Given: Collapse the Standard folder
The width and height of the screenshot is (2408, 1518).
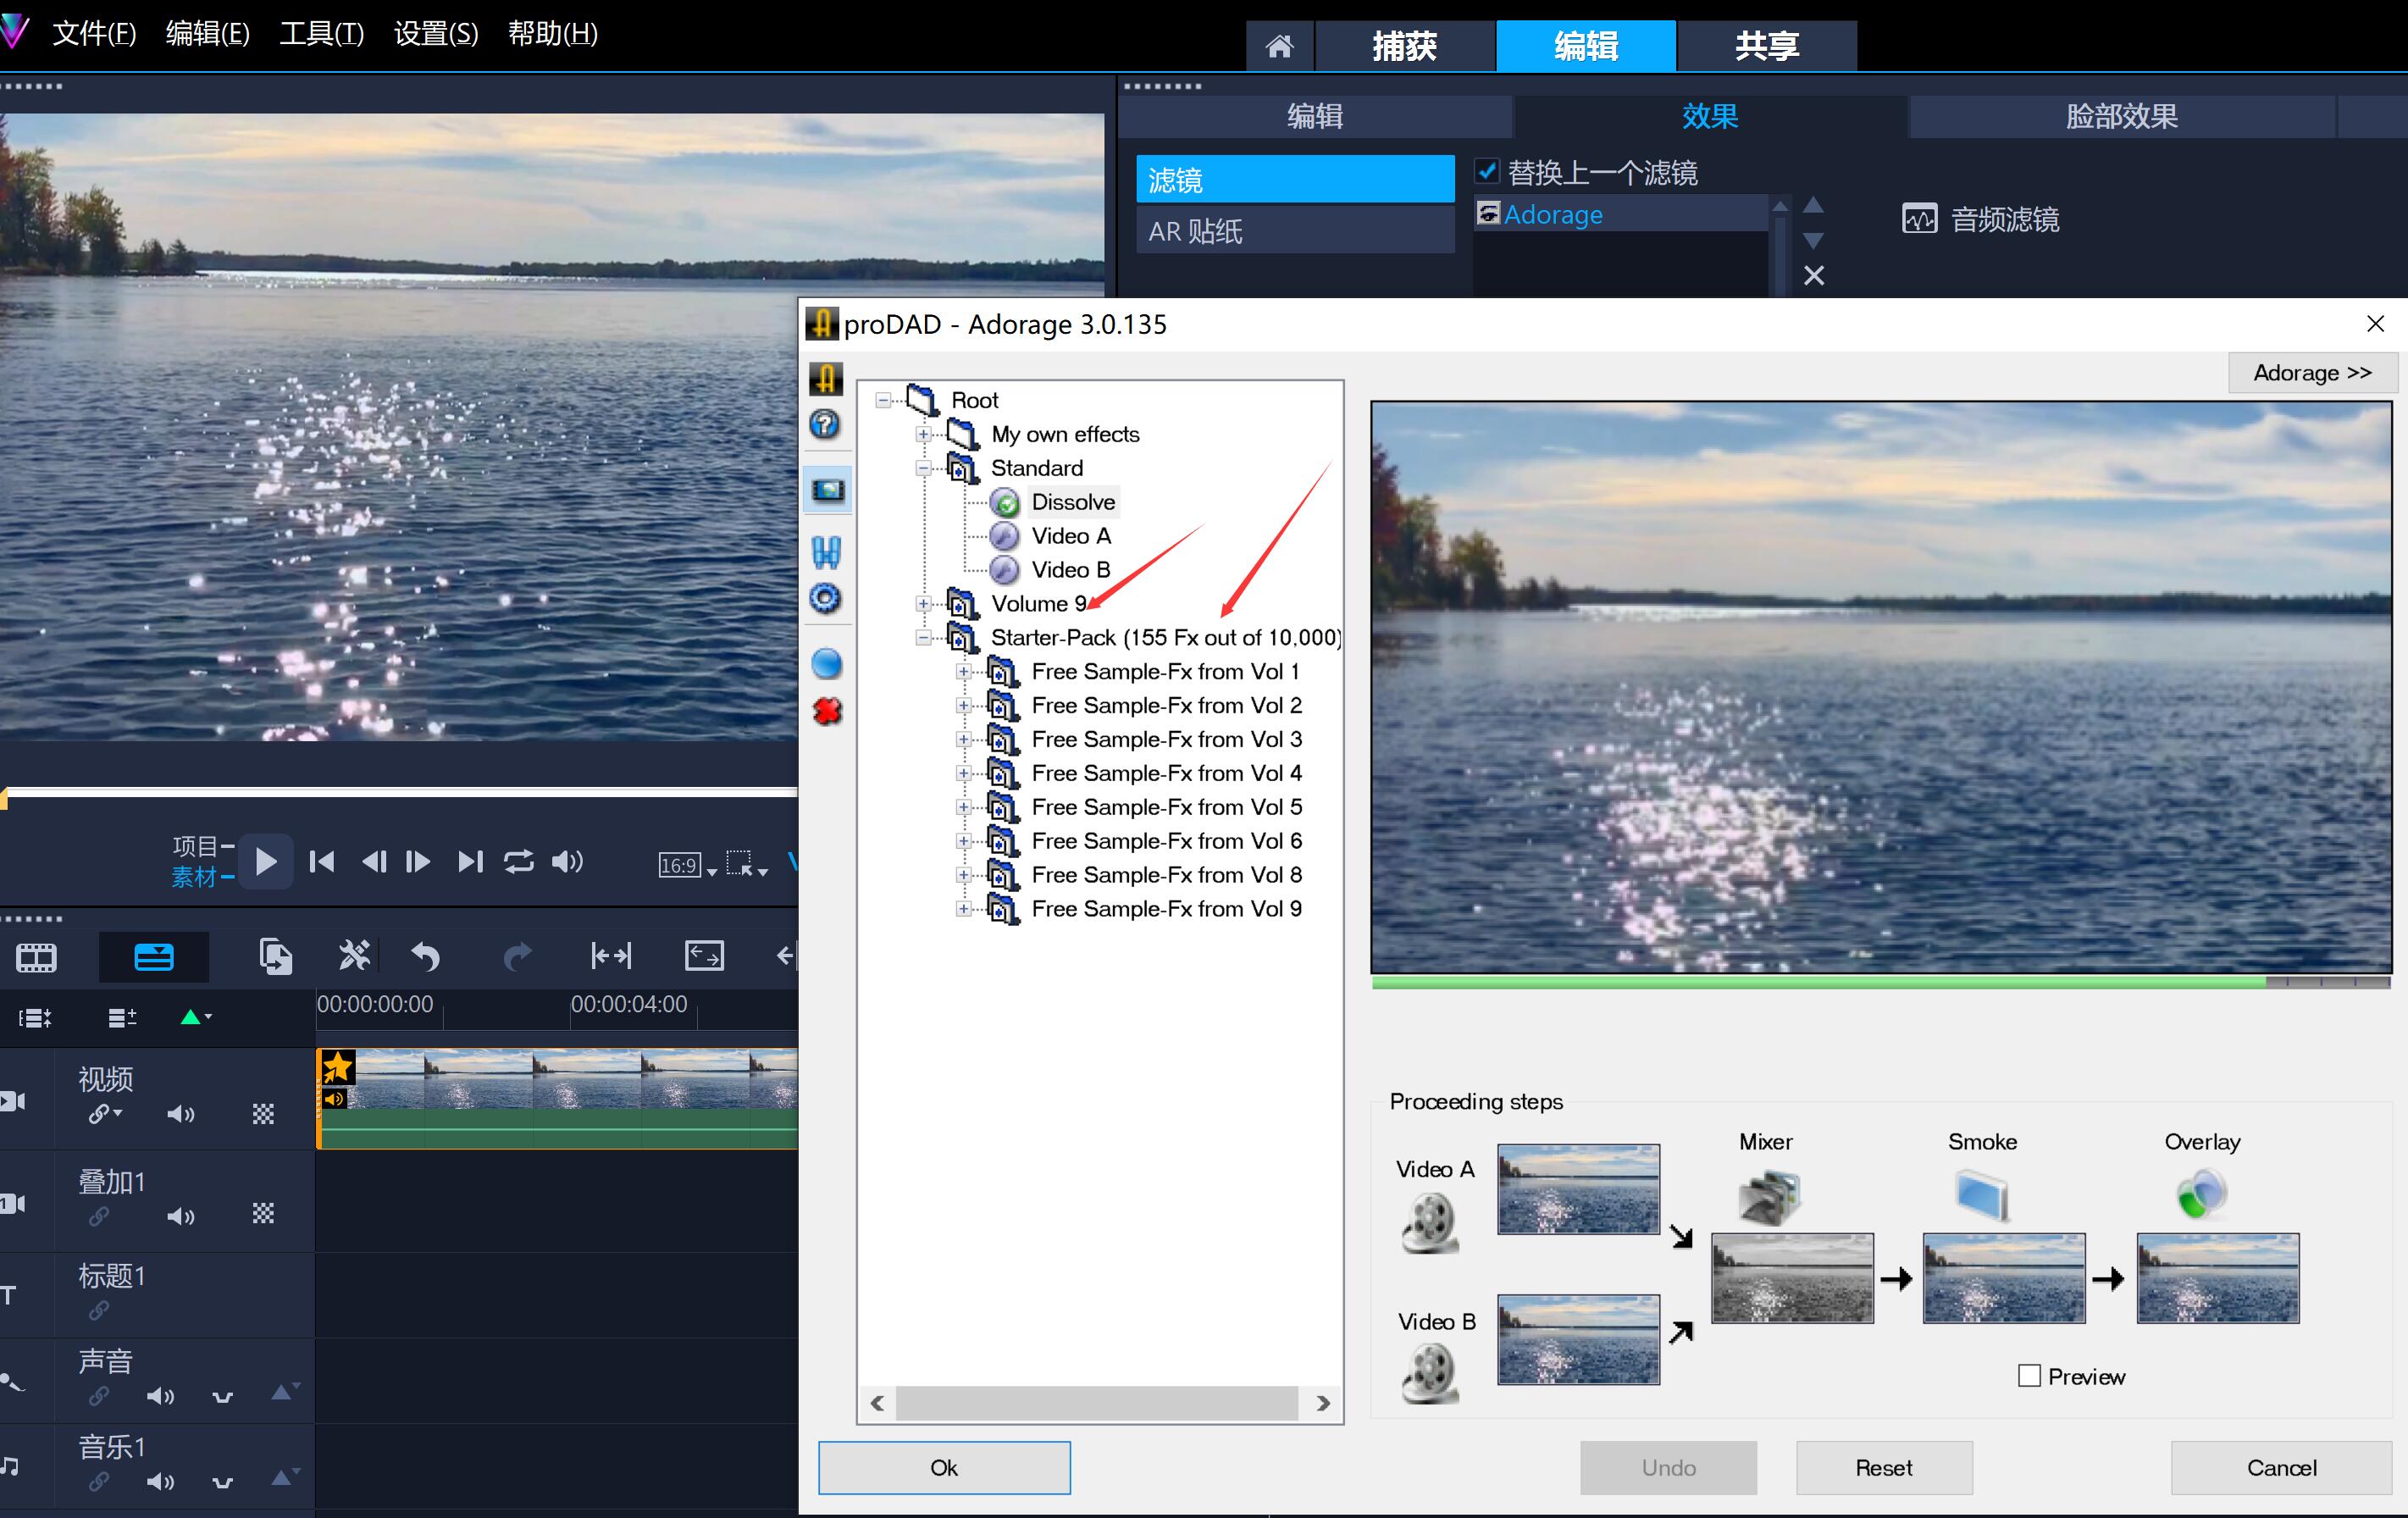Looking at the screenshot, I should [923, 468].
